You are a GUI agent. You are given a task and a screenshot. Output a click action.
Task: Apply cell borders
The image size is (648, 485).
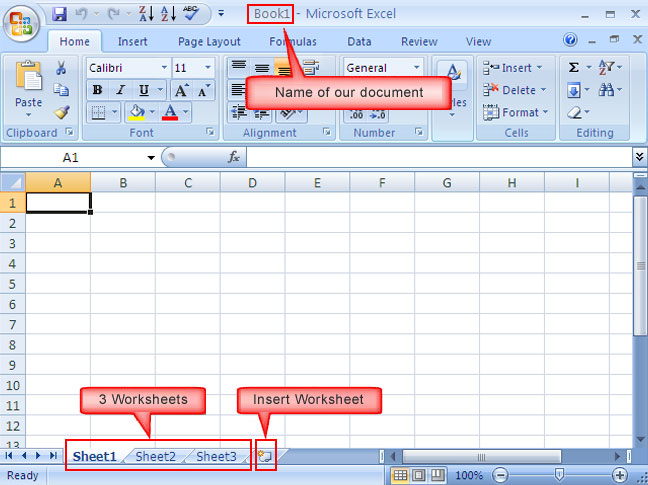98,112
